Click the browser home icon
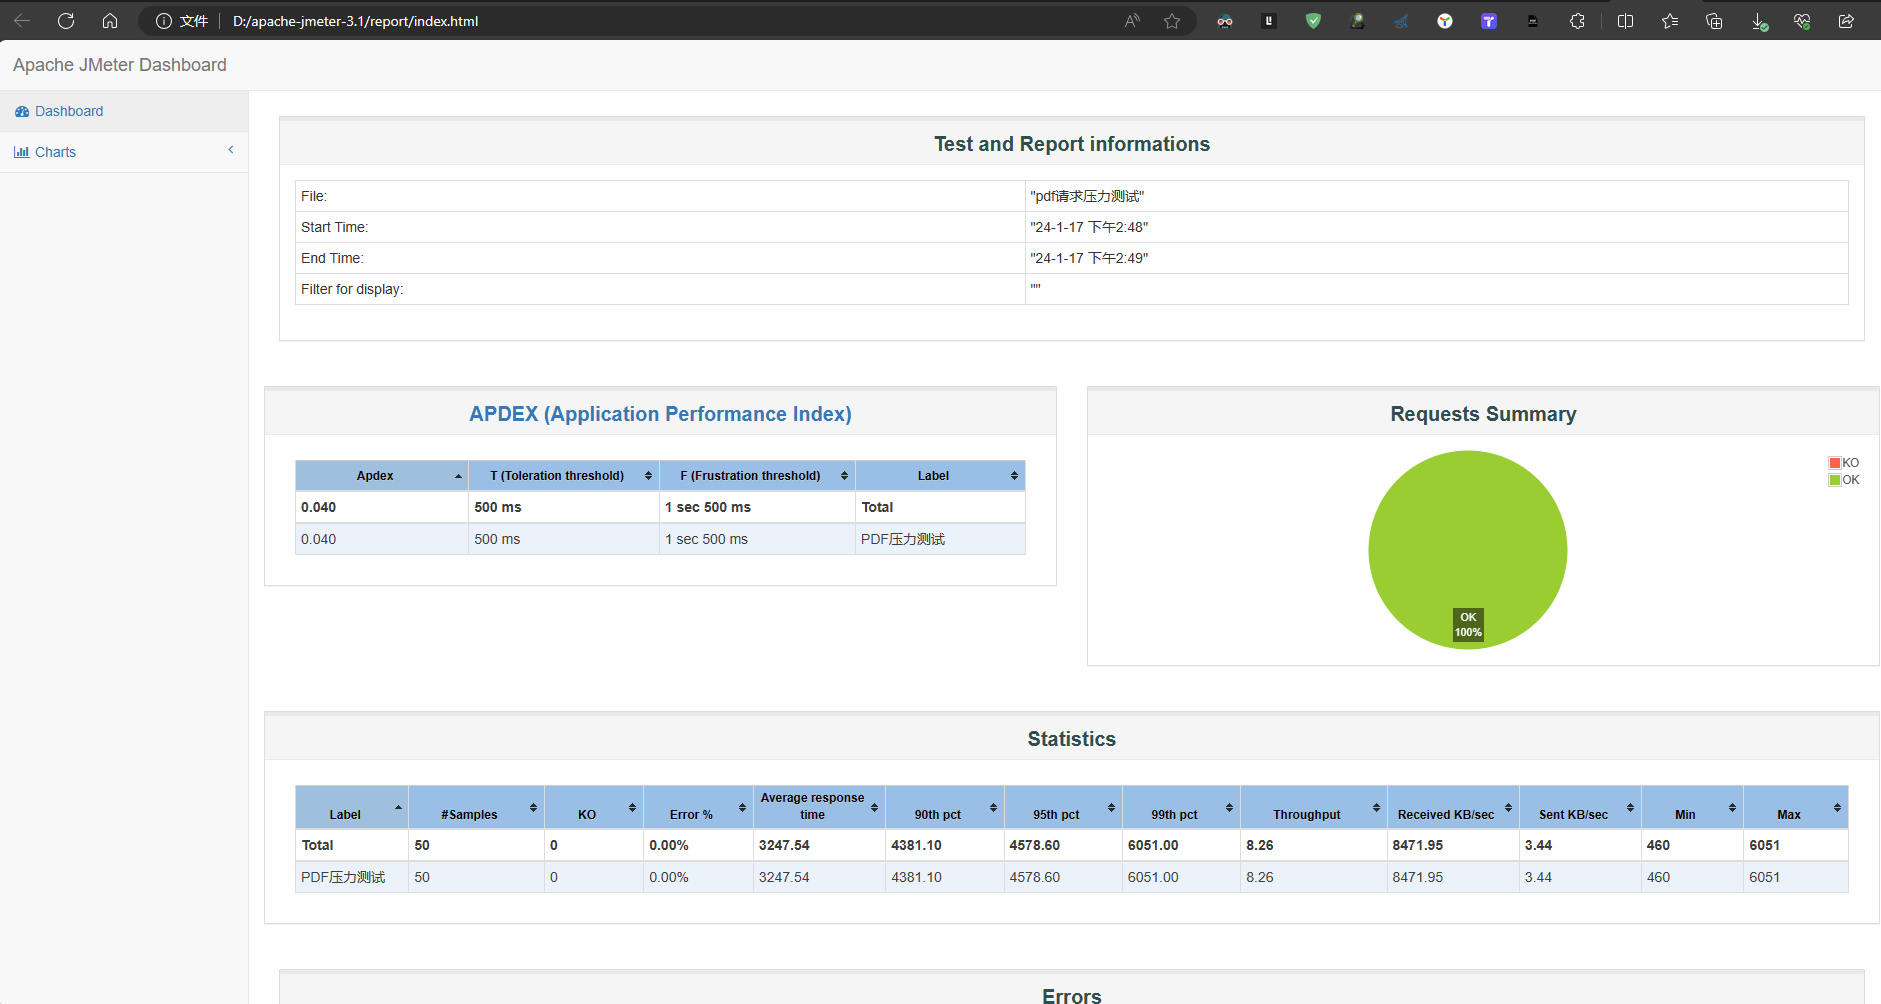The image size is (1881, 1004). pyautogui.click(x=110, y=21)
